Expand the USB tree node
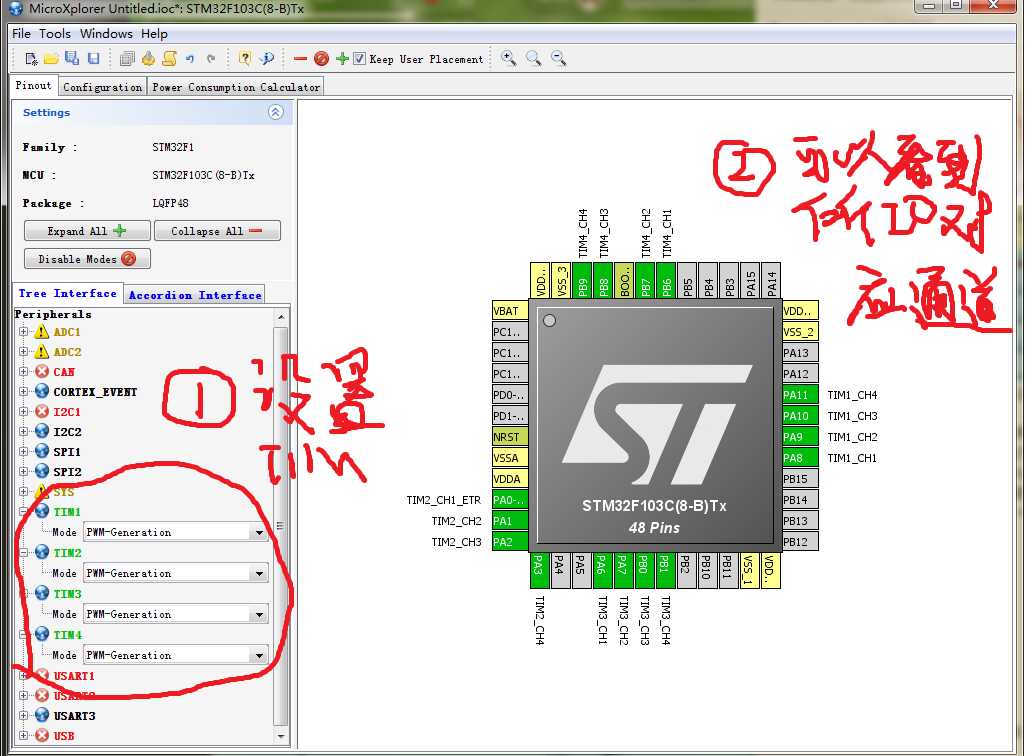This screenshot has width=1030, height=756. [24, 736]
